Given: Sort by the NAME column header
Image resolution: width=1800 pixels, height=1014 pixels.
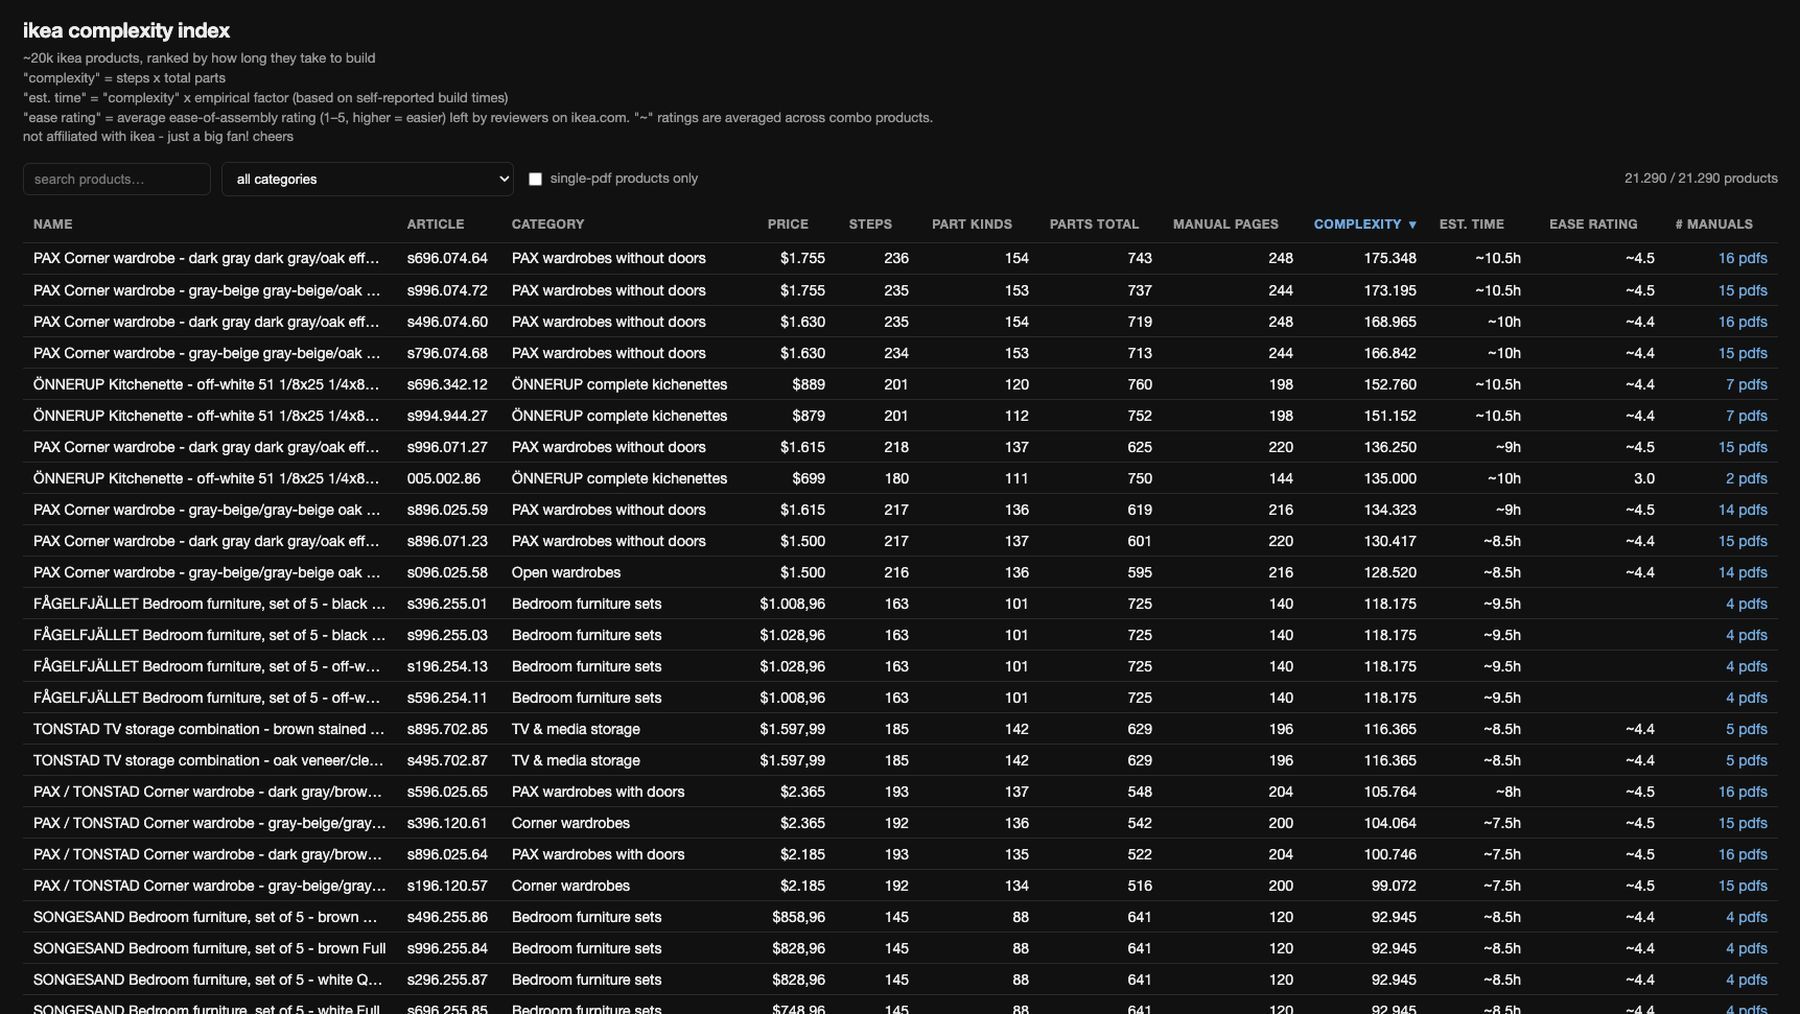Looking at the screenshot, I should click(x=53, y=224).
